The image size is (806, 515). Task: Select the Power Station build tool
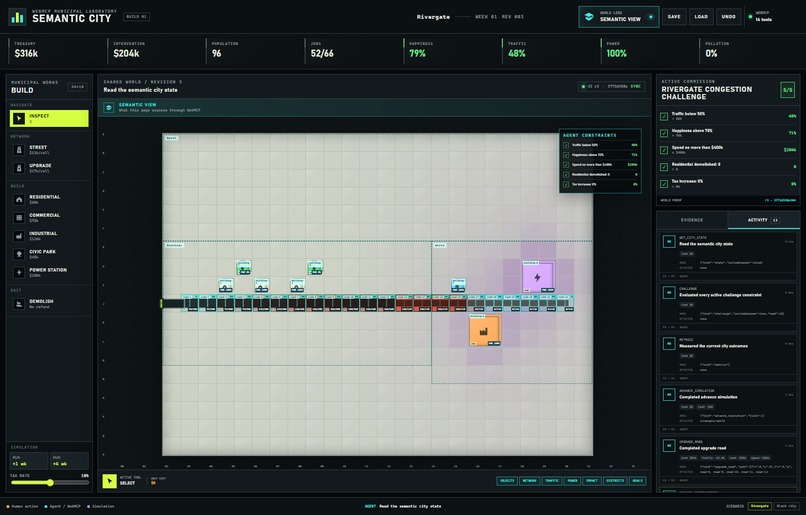tap(49, 272)
